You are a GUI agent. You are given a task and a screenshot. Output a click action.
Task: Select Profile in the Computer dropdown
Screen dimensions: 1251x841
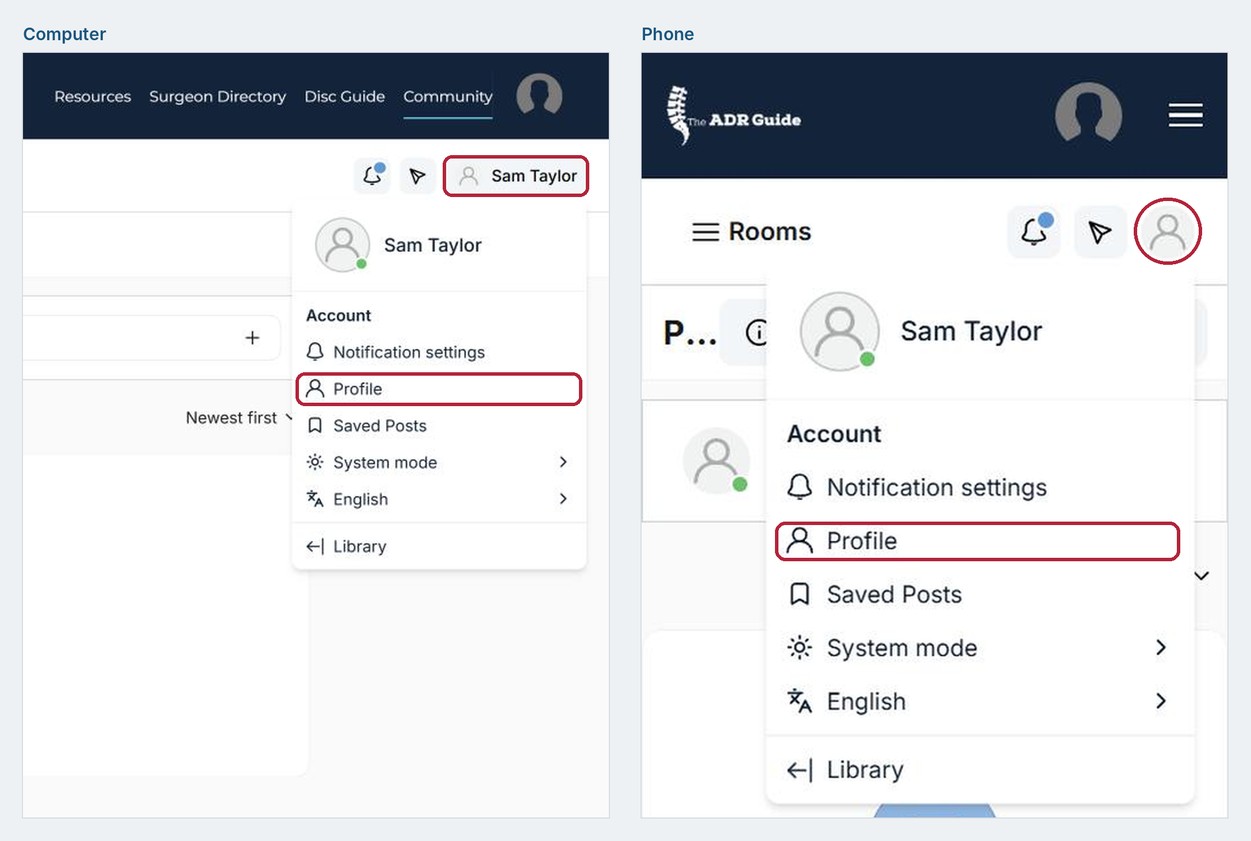point(438,389)
